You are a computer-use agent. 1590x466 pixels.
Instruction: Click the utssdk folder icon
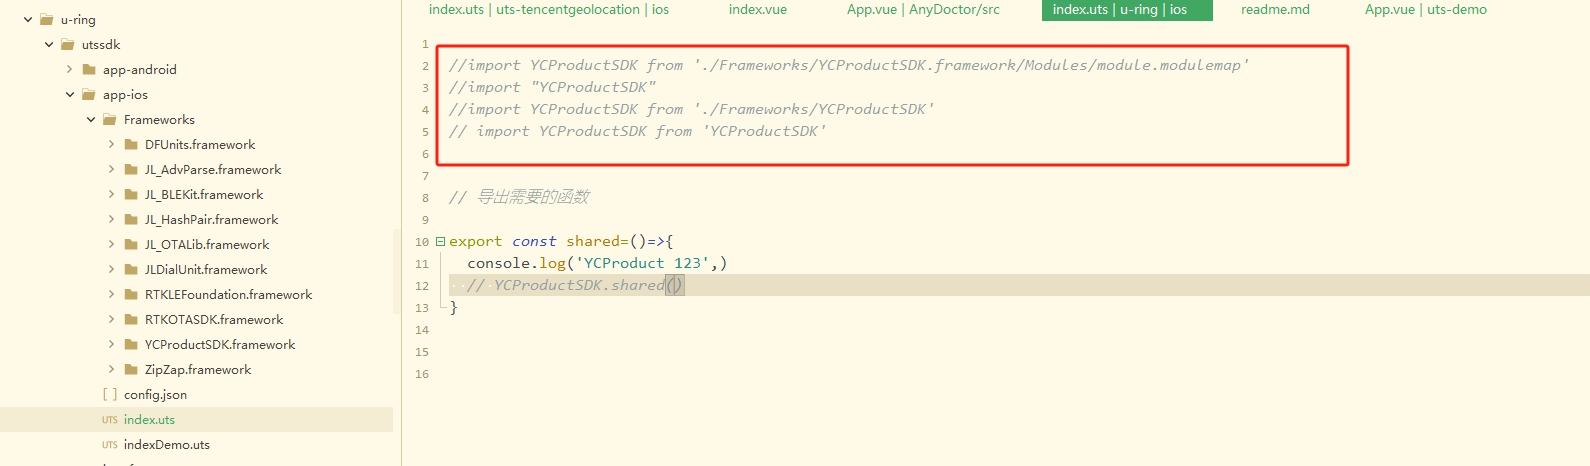tap(68, 44)
